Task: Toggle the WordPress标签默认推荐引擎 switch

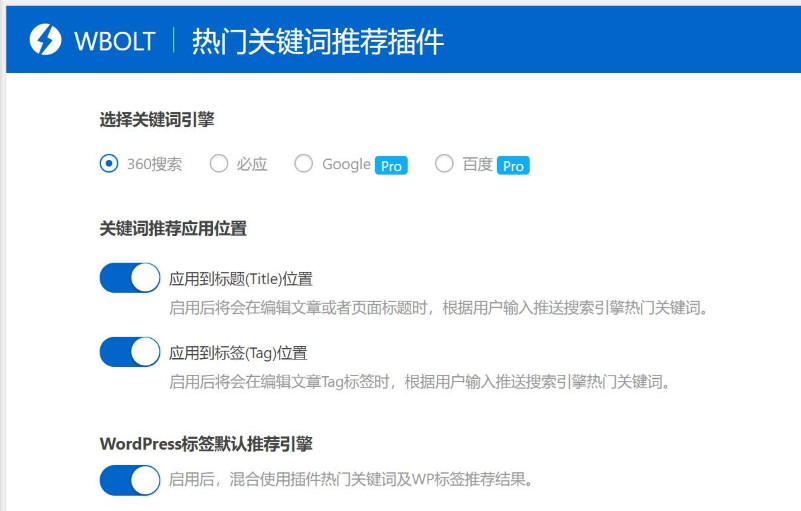Action: click(130, 480)
